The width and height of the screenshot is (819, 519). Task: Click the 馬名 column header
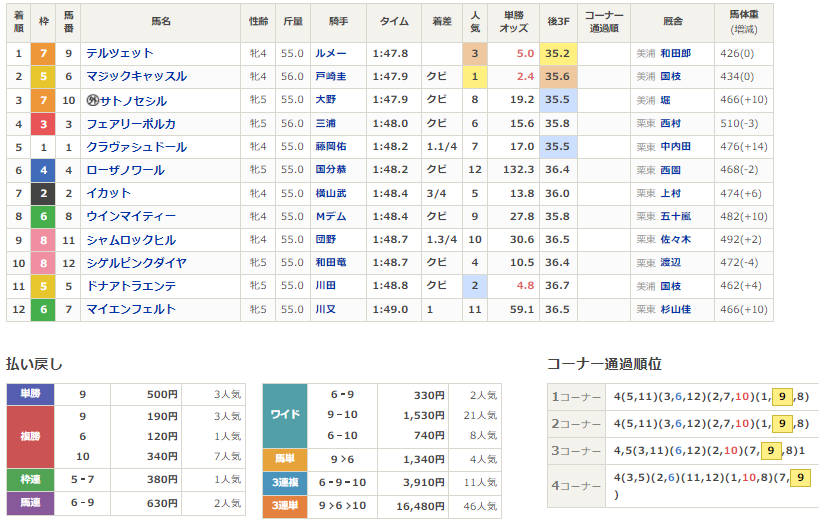click(160, 21)
